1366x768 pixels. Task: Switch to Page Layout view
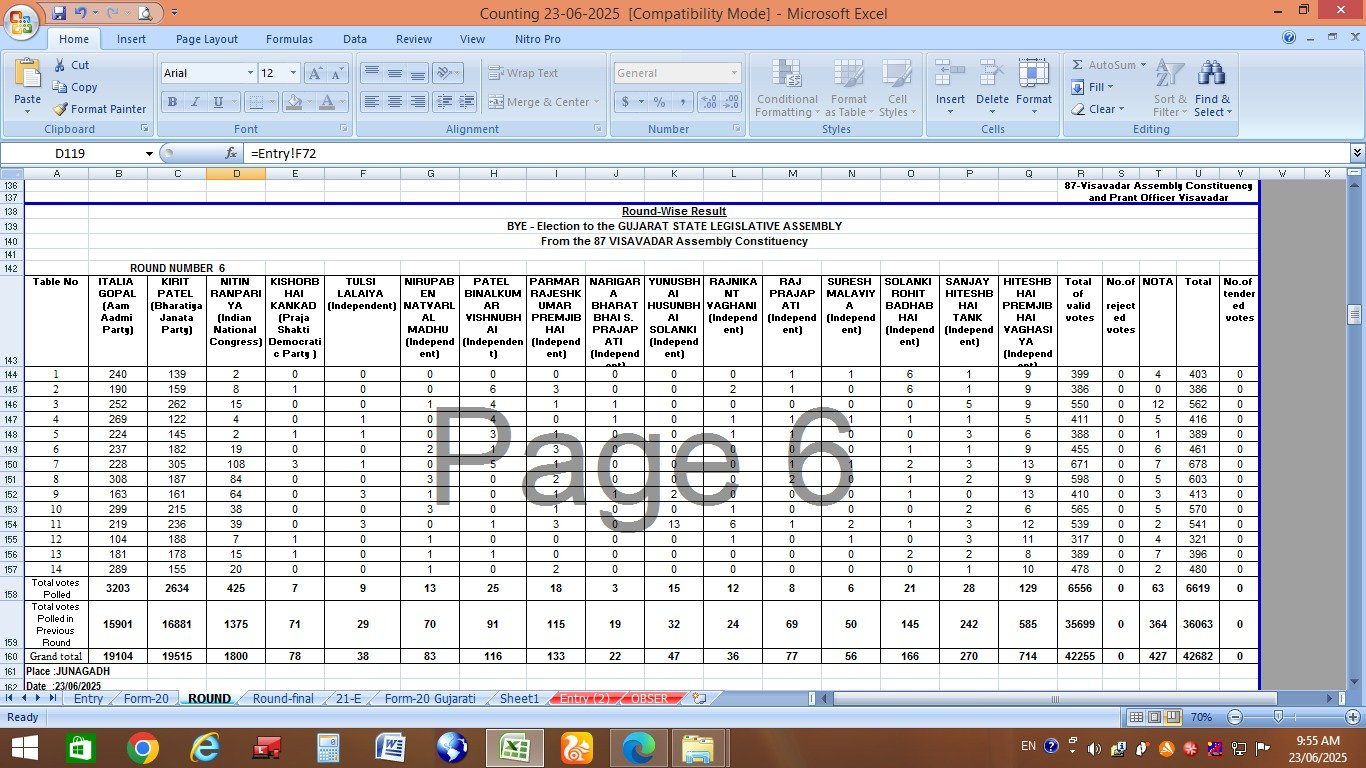pyautogui.click(x=1153, y=717)
